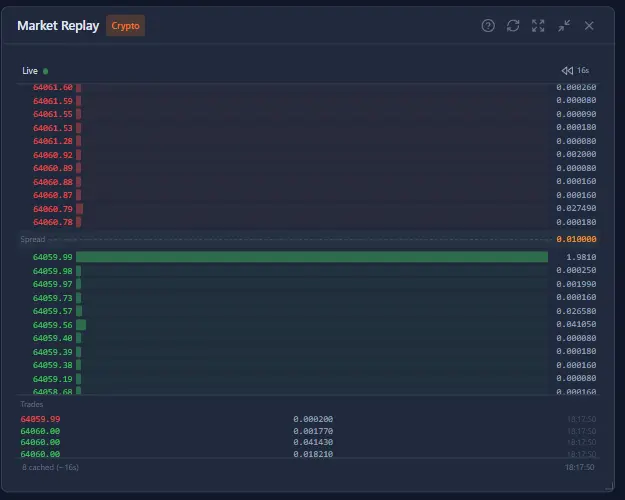Viewport: 625px width, 500px height.
Task: Click trade quantity 0.001770
Action: [313, 431]
